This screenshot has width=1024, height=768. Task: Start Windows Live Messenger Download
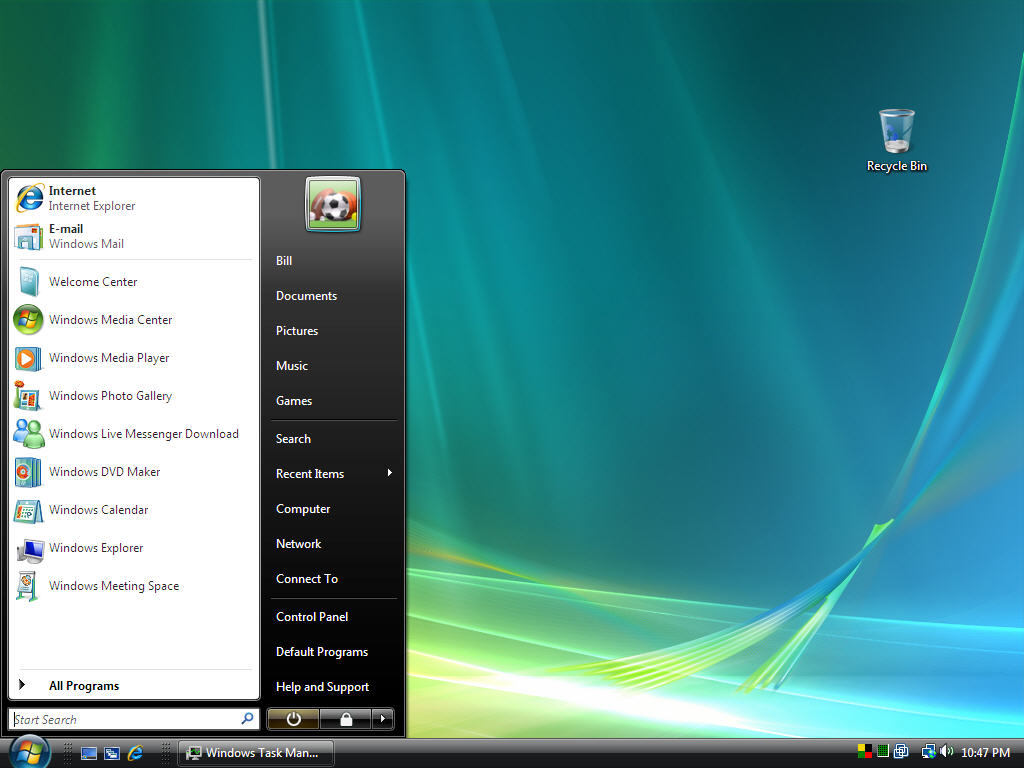pos(143,434)
